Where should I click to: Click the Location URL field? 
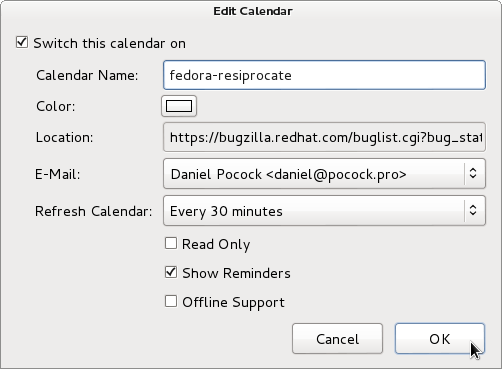coord(324,137)
